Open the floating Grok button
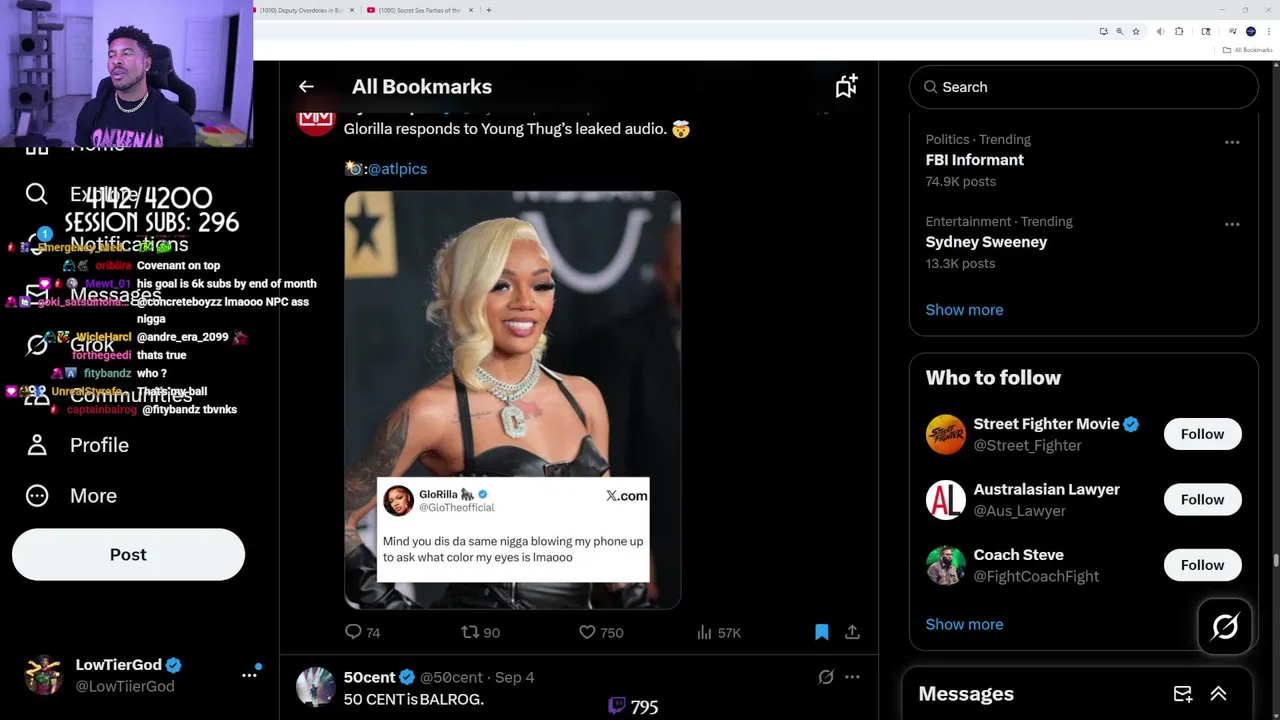Viewport: 1280px width, 720px height. pos(1225,627)
